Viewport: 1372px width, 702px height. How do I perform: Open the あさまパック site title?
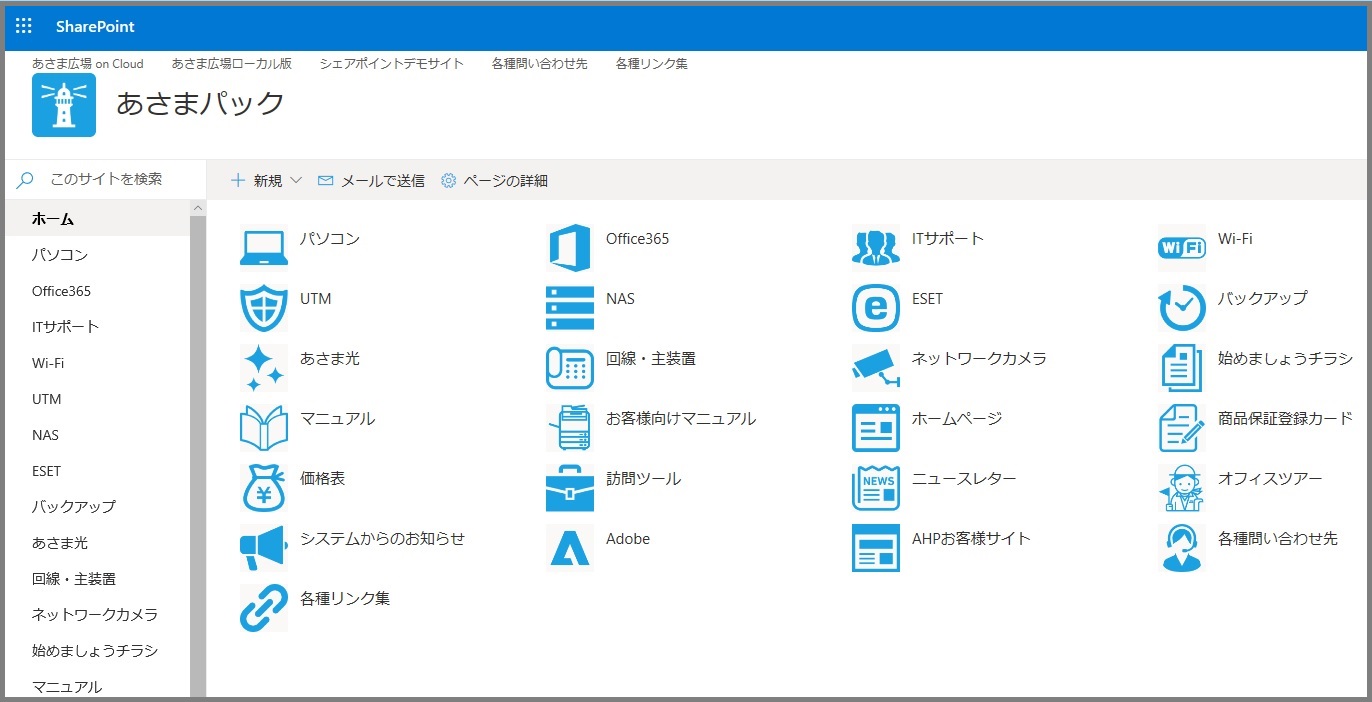(x=201, y=103)
